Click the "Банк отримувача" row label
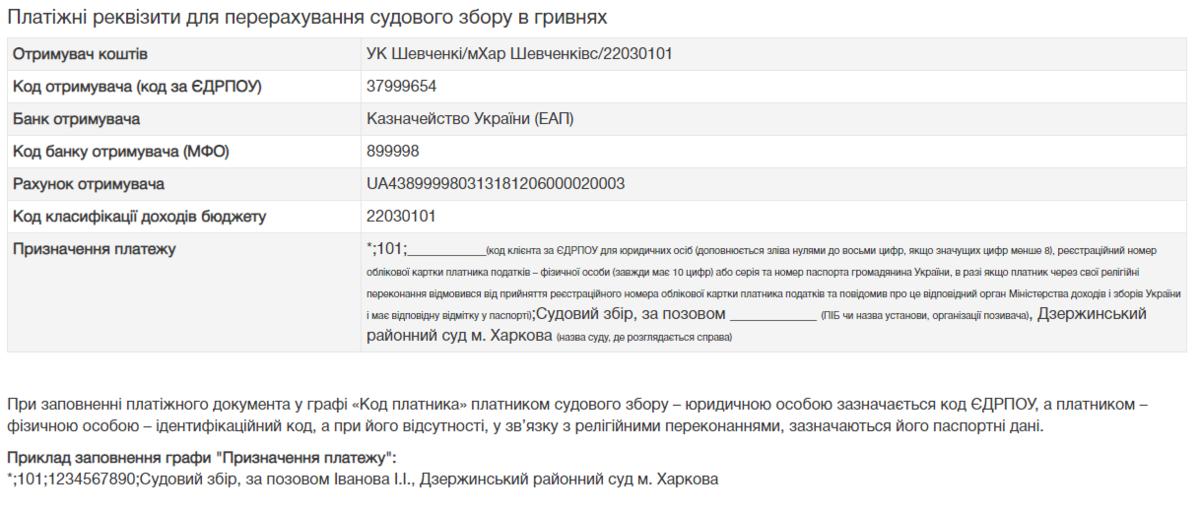The width and height of the screenshot is (1200, 512). click(x=76, y=120)
